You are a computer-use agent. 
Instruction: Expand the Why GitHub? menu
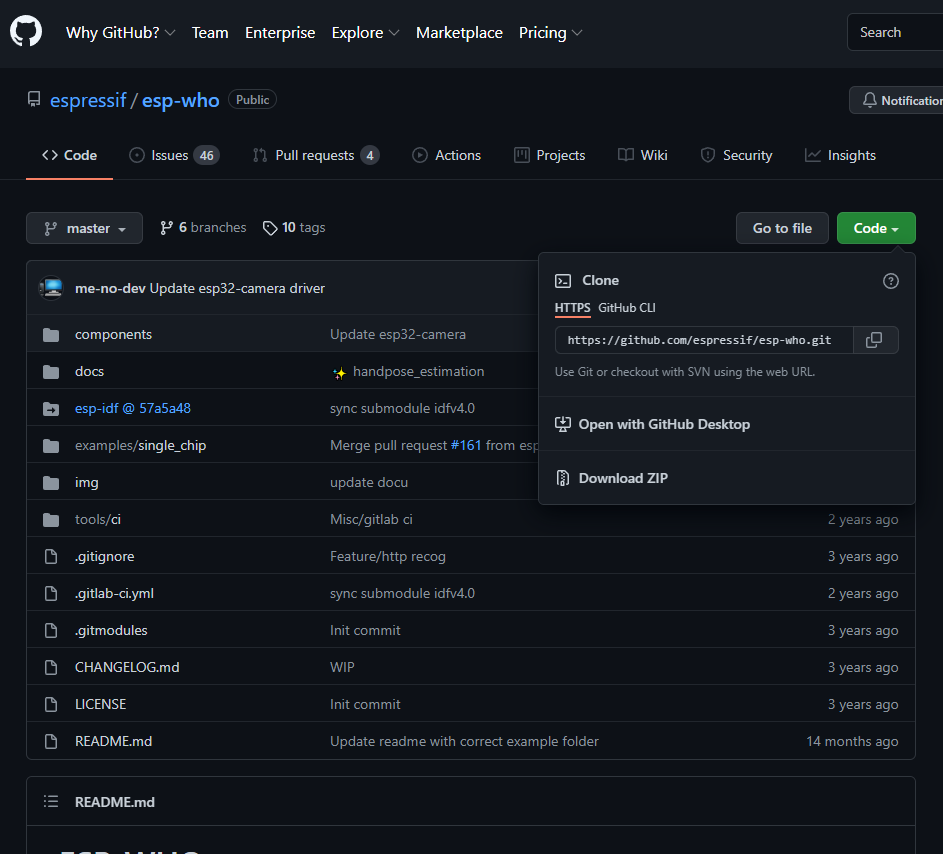coord(120,32)
